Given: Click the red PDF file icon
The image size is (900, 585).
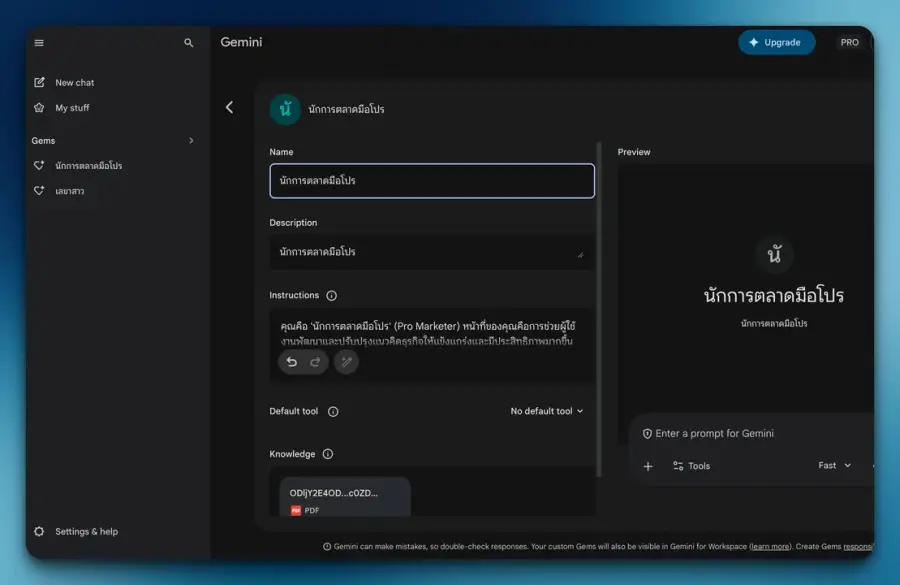Looking at the screenshot, I should point(296,510).
